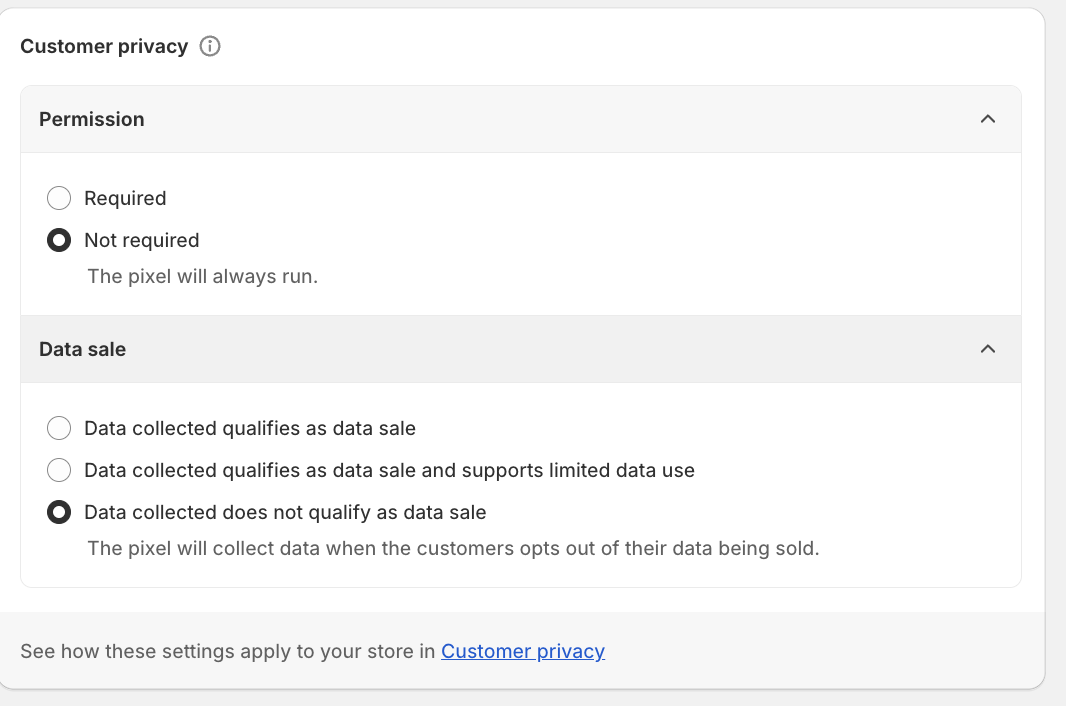1066x706 pixels.
Task: Select the limited data use radio circle
Action: [59, 470]
